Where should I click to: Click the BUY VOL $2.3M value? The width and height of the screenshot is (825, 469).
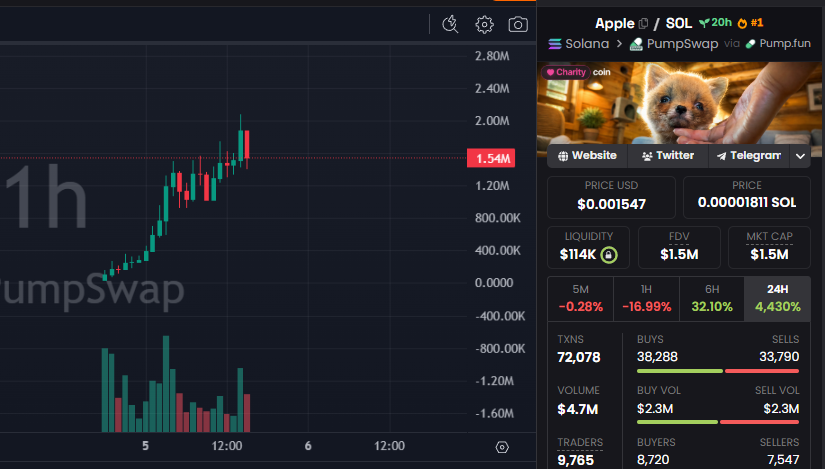pos(655,408)
